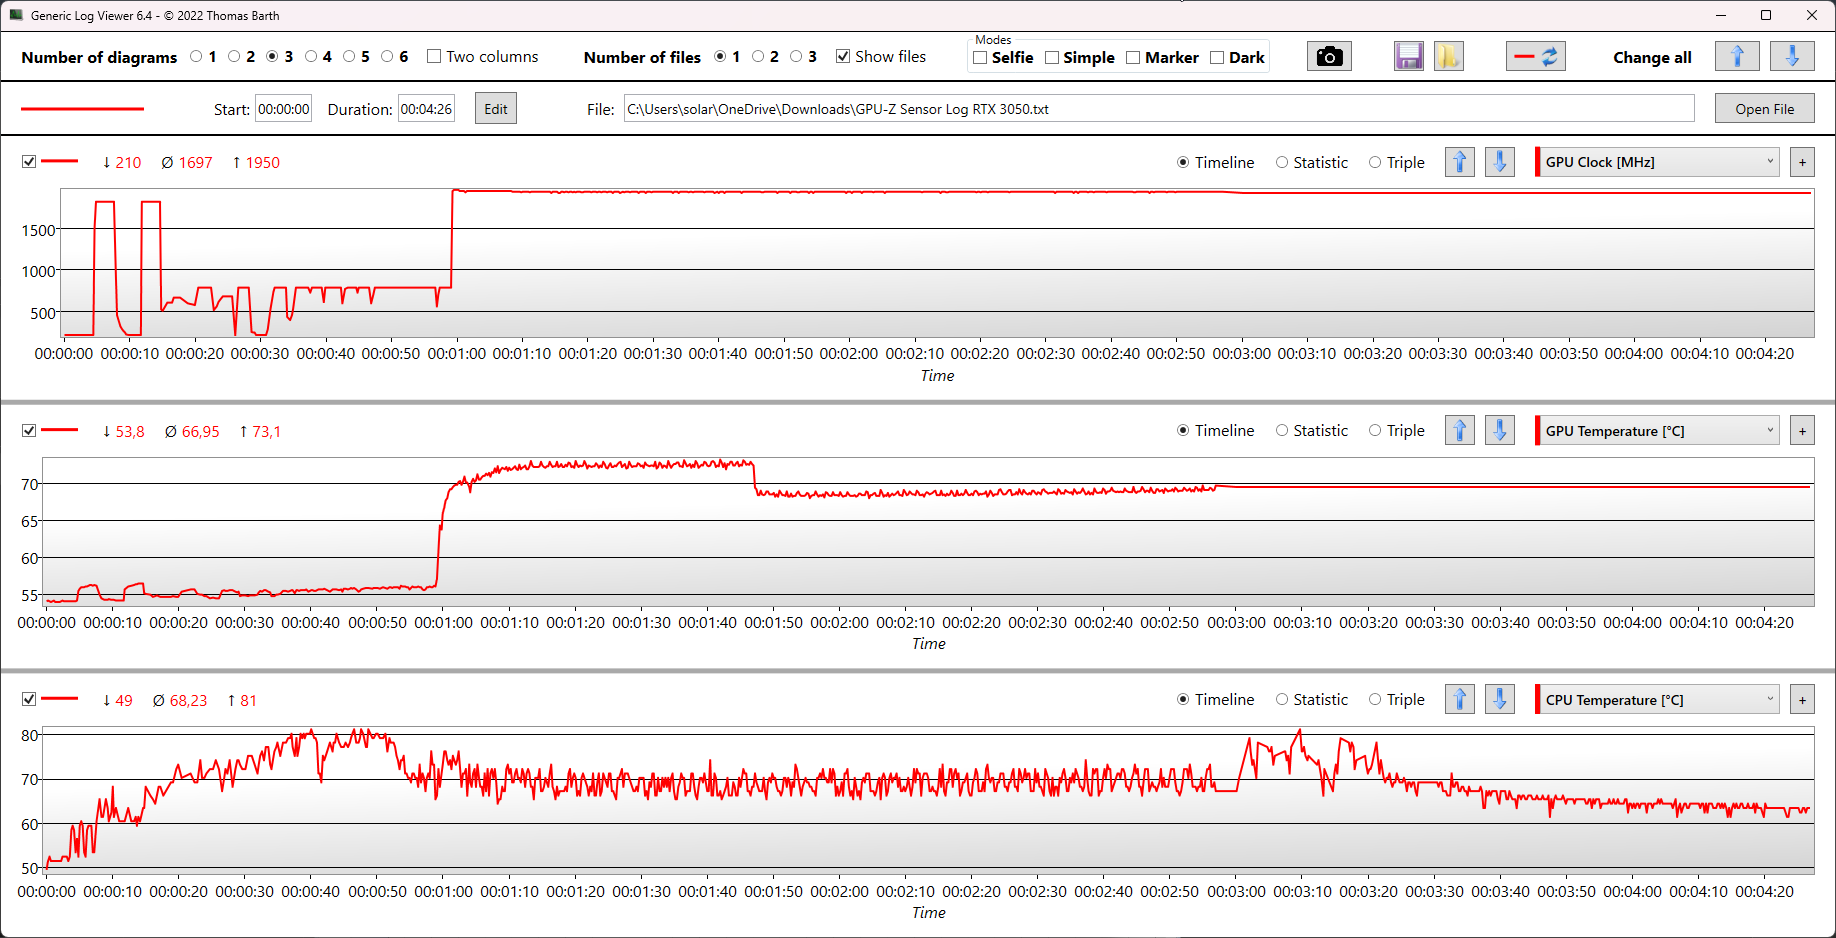Click the app icon in title bar
Image resolution: width=1836 pixels, height=938 pixels.
point(16,15)
